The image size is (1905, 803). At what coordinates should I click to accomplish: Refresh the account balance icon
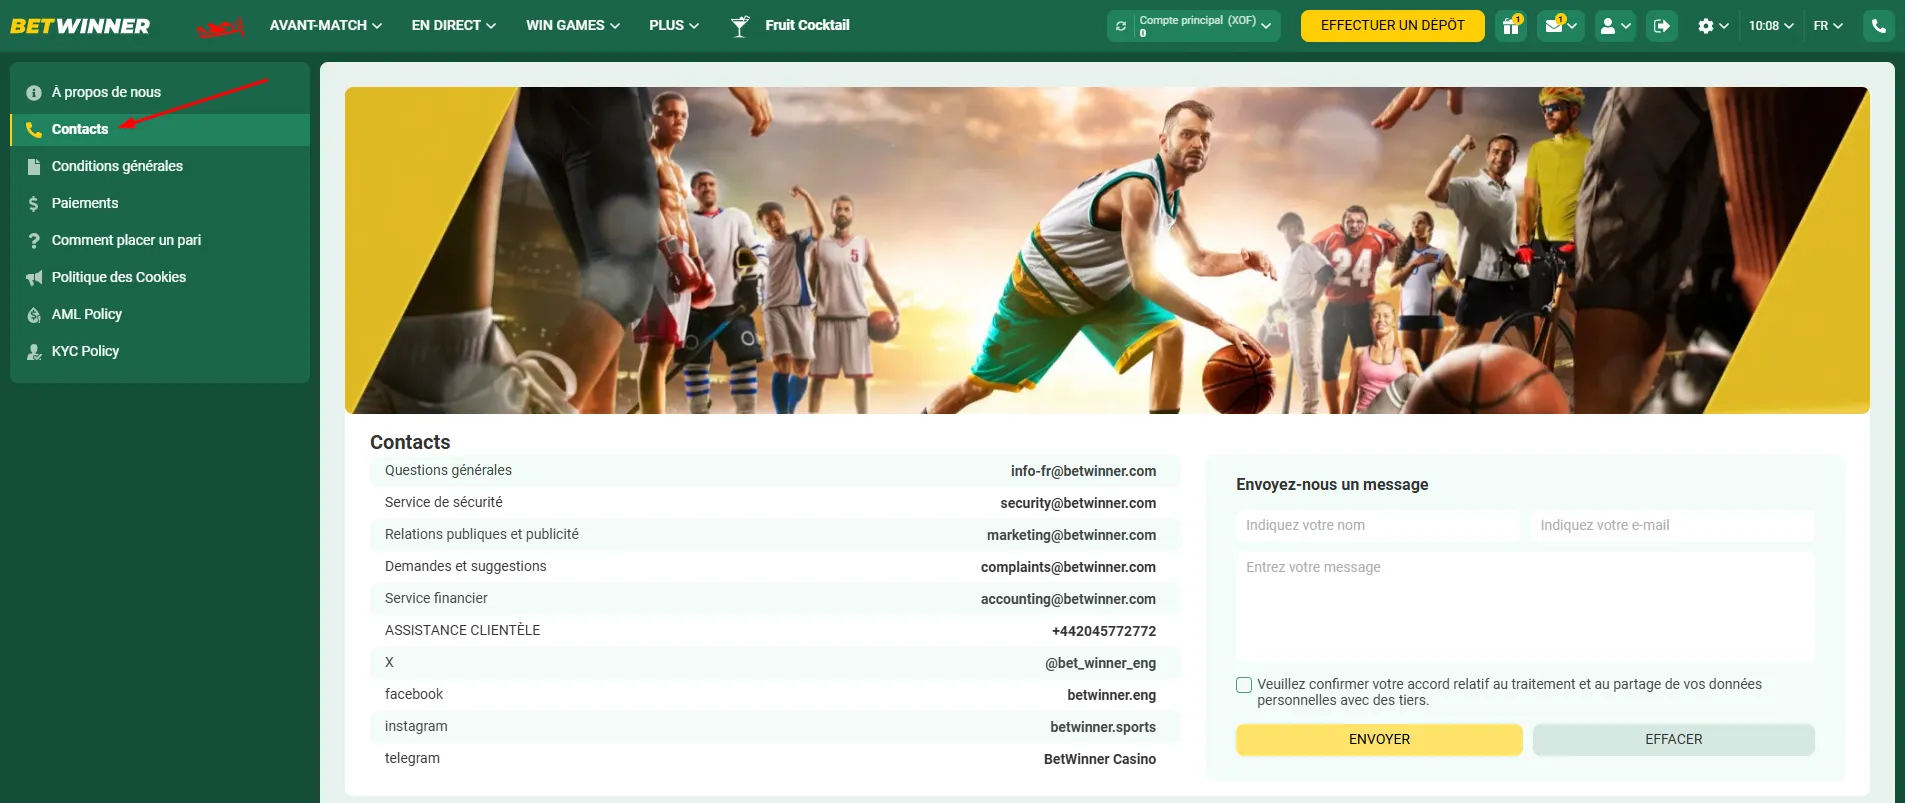click(1121, 26)
